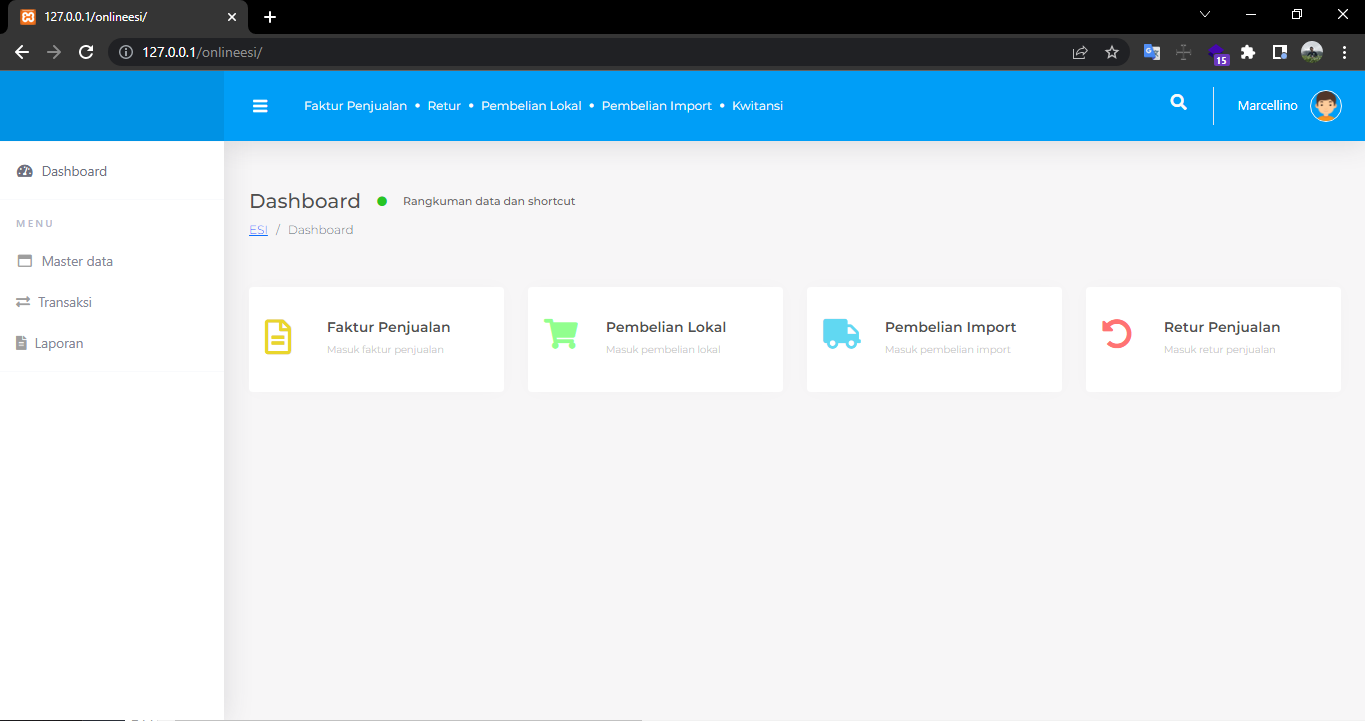
Task: Click the ESI breadcrumb link
Action: click(258, 230)
